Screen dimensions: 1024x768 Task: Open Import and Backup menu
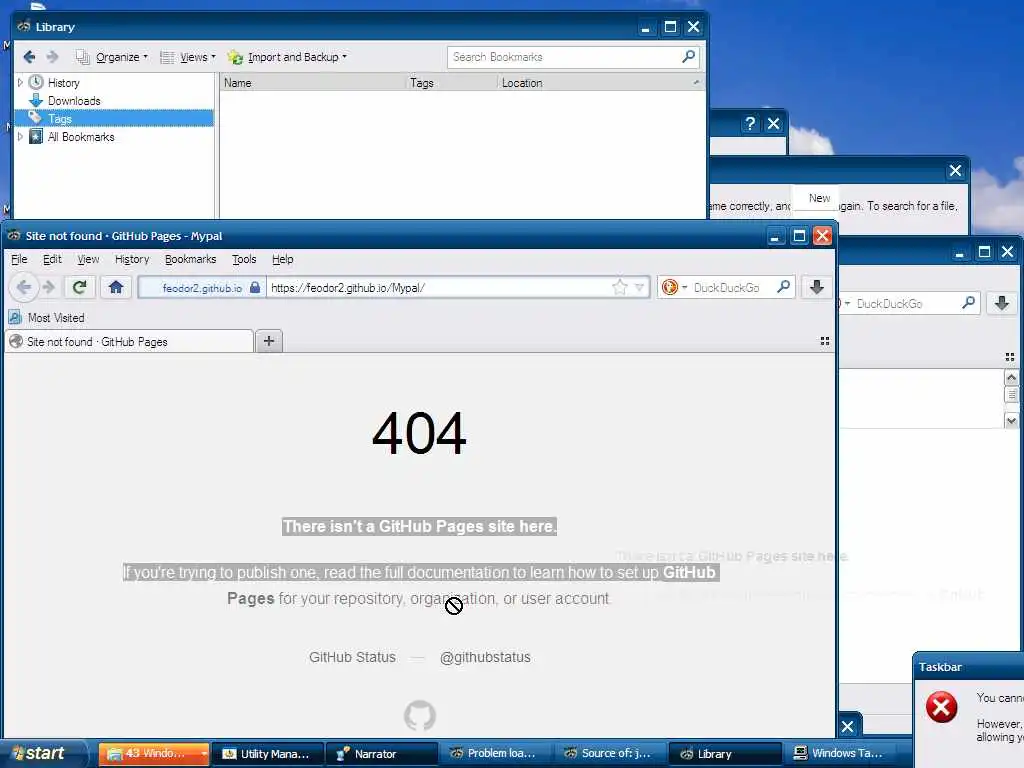tap(287, 57)
